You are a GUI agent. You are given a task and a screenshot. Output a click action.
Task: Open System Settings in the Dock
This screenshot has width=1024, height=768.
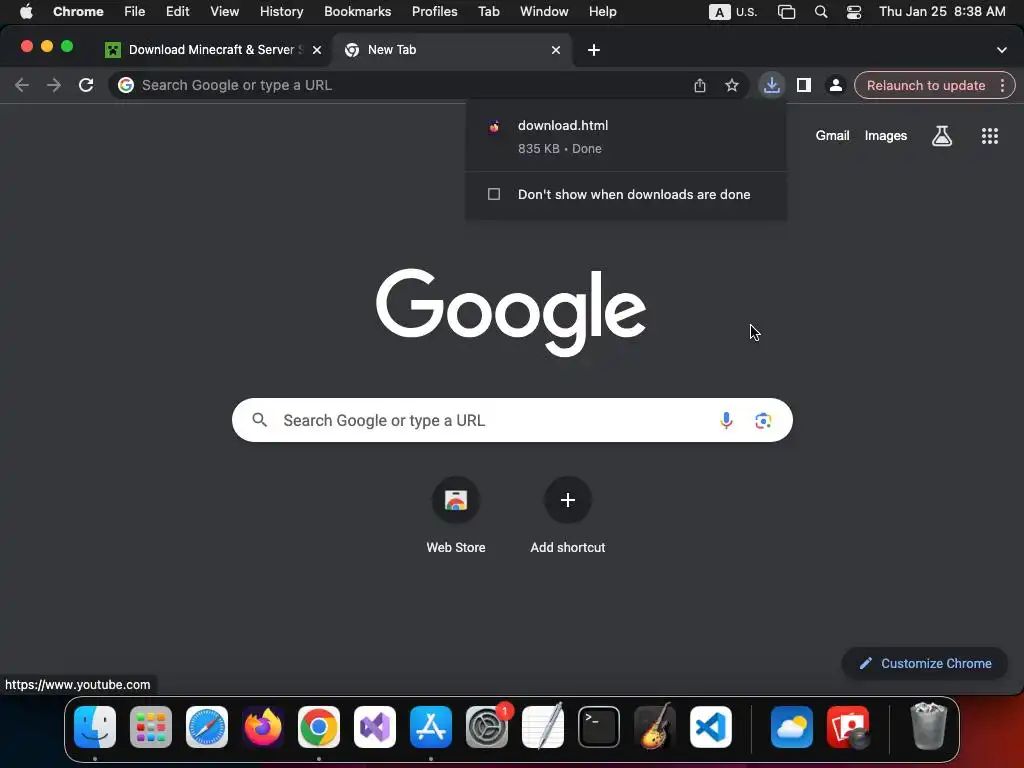coord(487,727)
